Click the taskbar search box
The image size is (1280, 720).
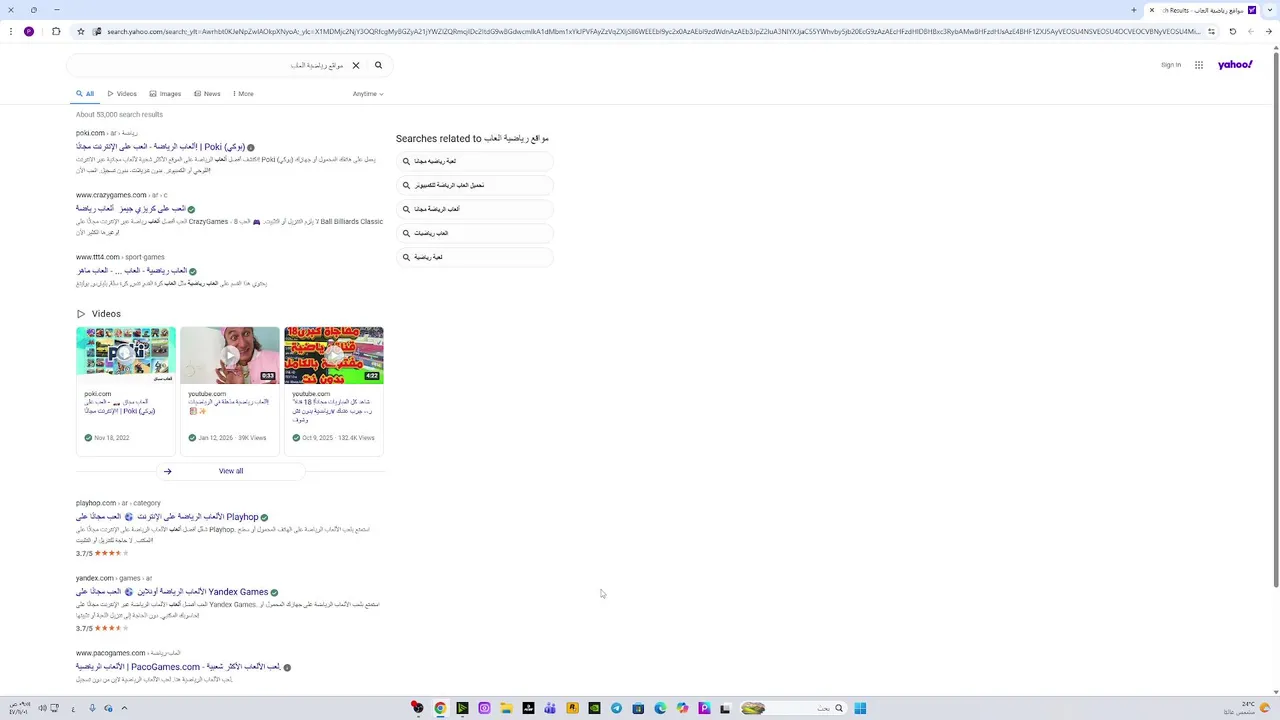pos(794,708)
